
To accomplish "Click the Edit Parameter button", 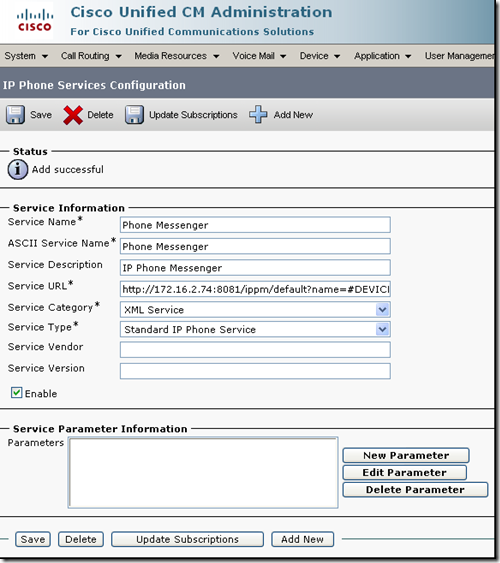I will point(405,473).
